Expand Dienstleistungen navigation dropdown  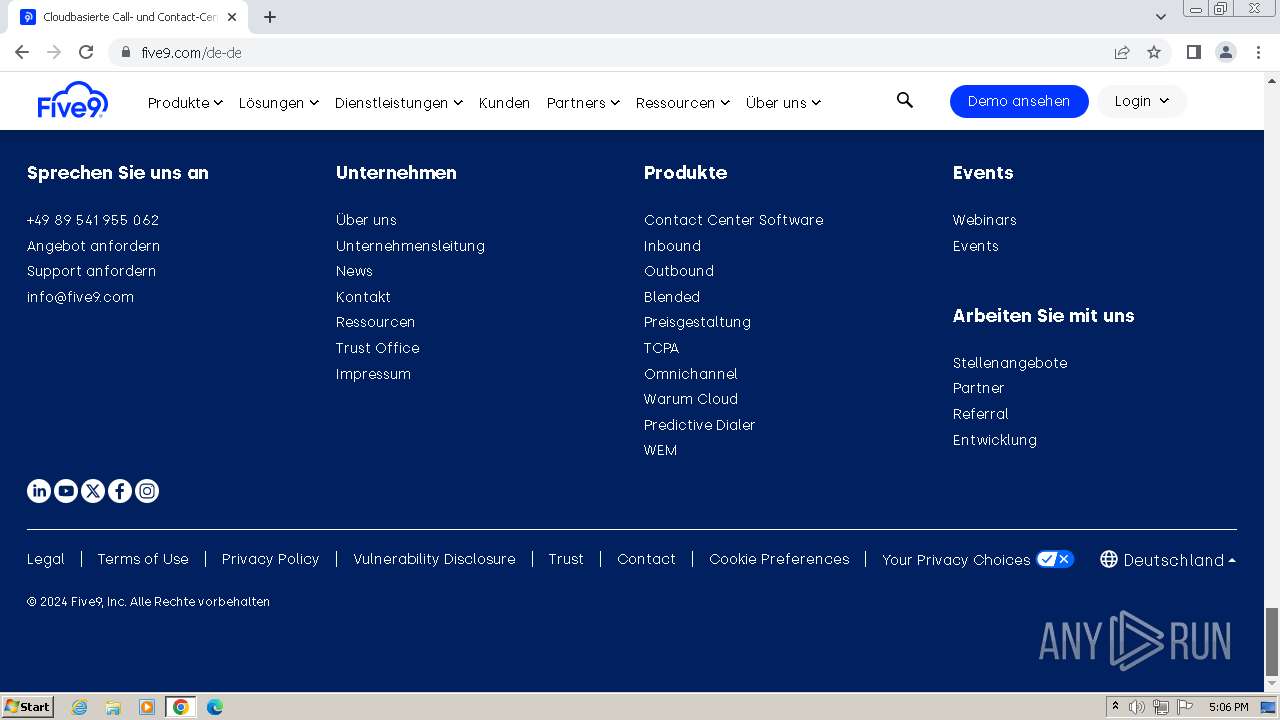pos(398,102)
